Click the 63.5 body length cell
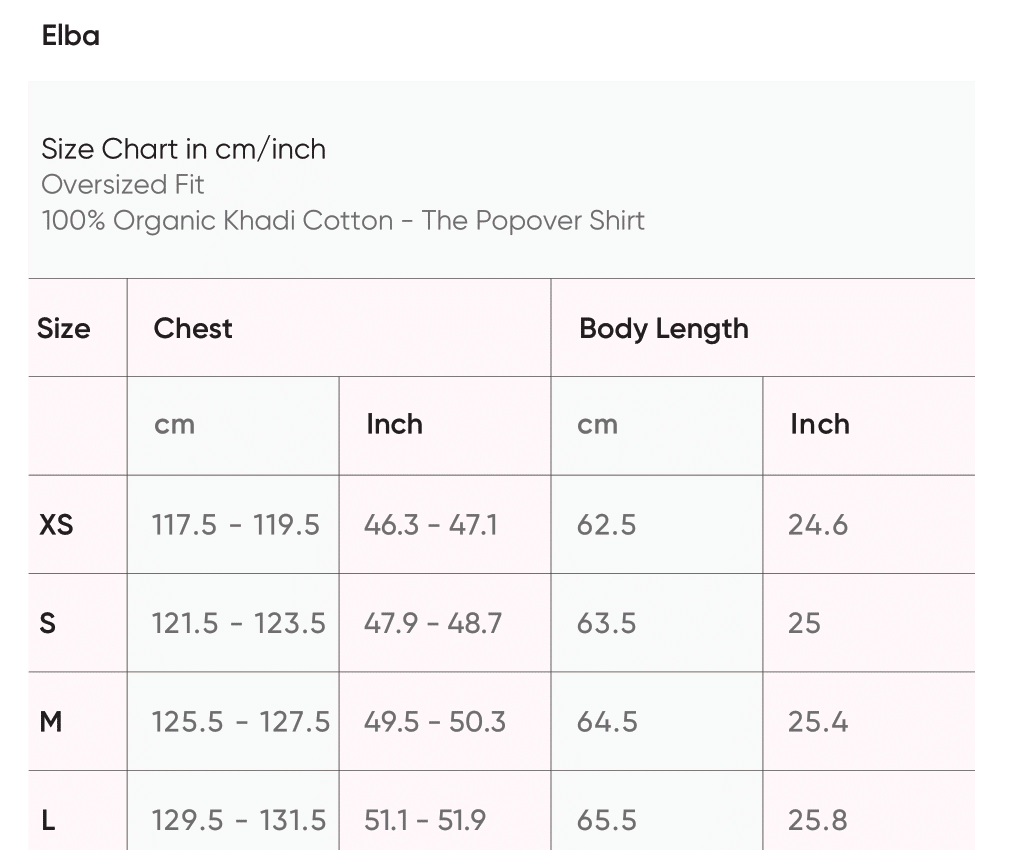 pos(606,623)
